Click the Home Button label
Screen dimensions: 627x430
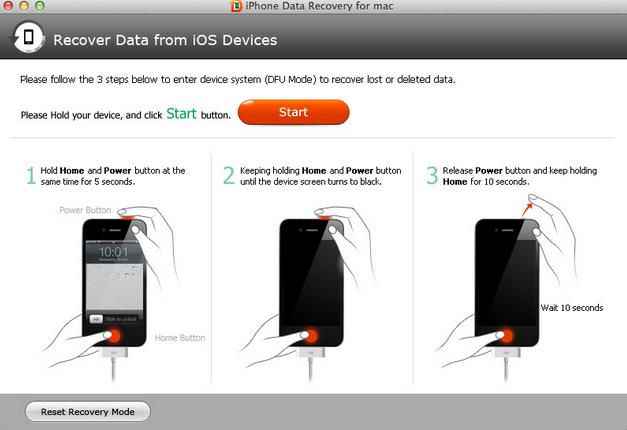coord(180,338)
